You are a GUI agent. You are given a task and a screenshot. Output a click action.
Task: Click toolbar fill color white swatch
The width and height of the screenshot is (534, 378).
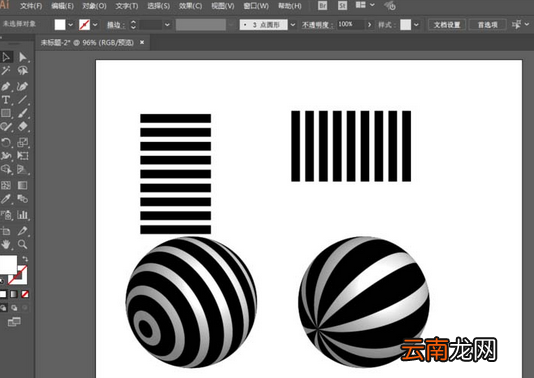coord(8,264)
